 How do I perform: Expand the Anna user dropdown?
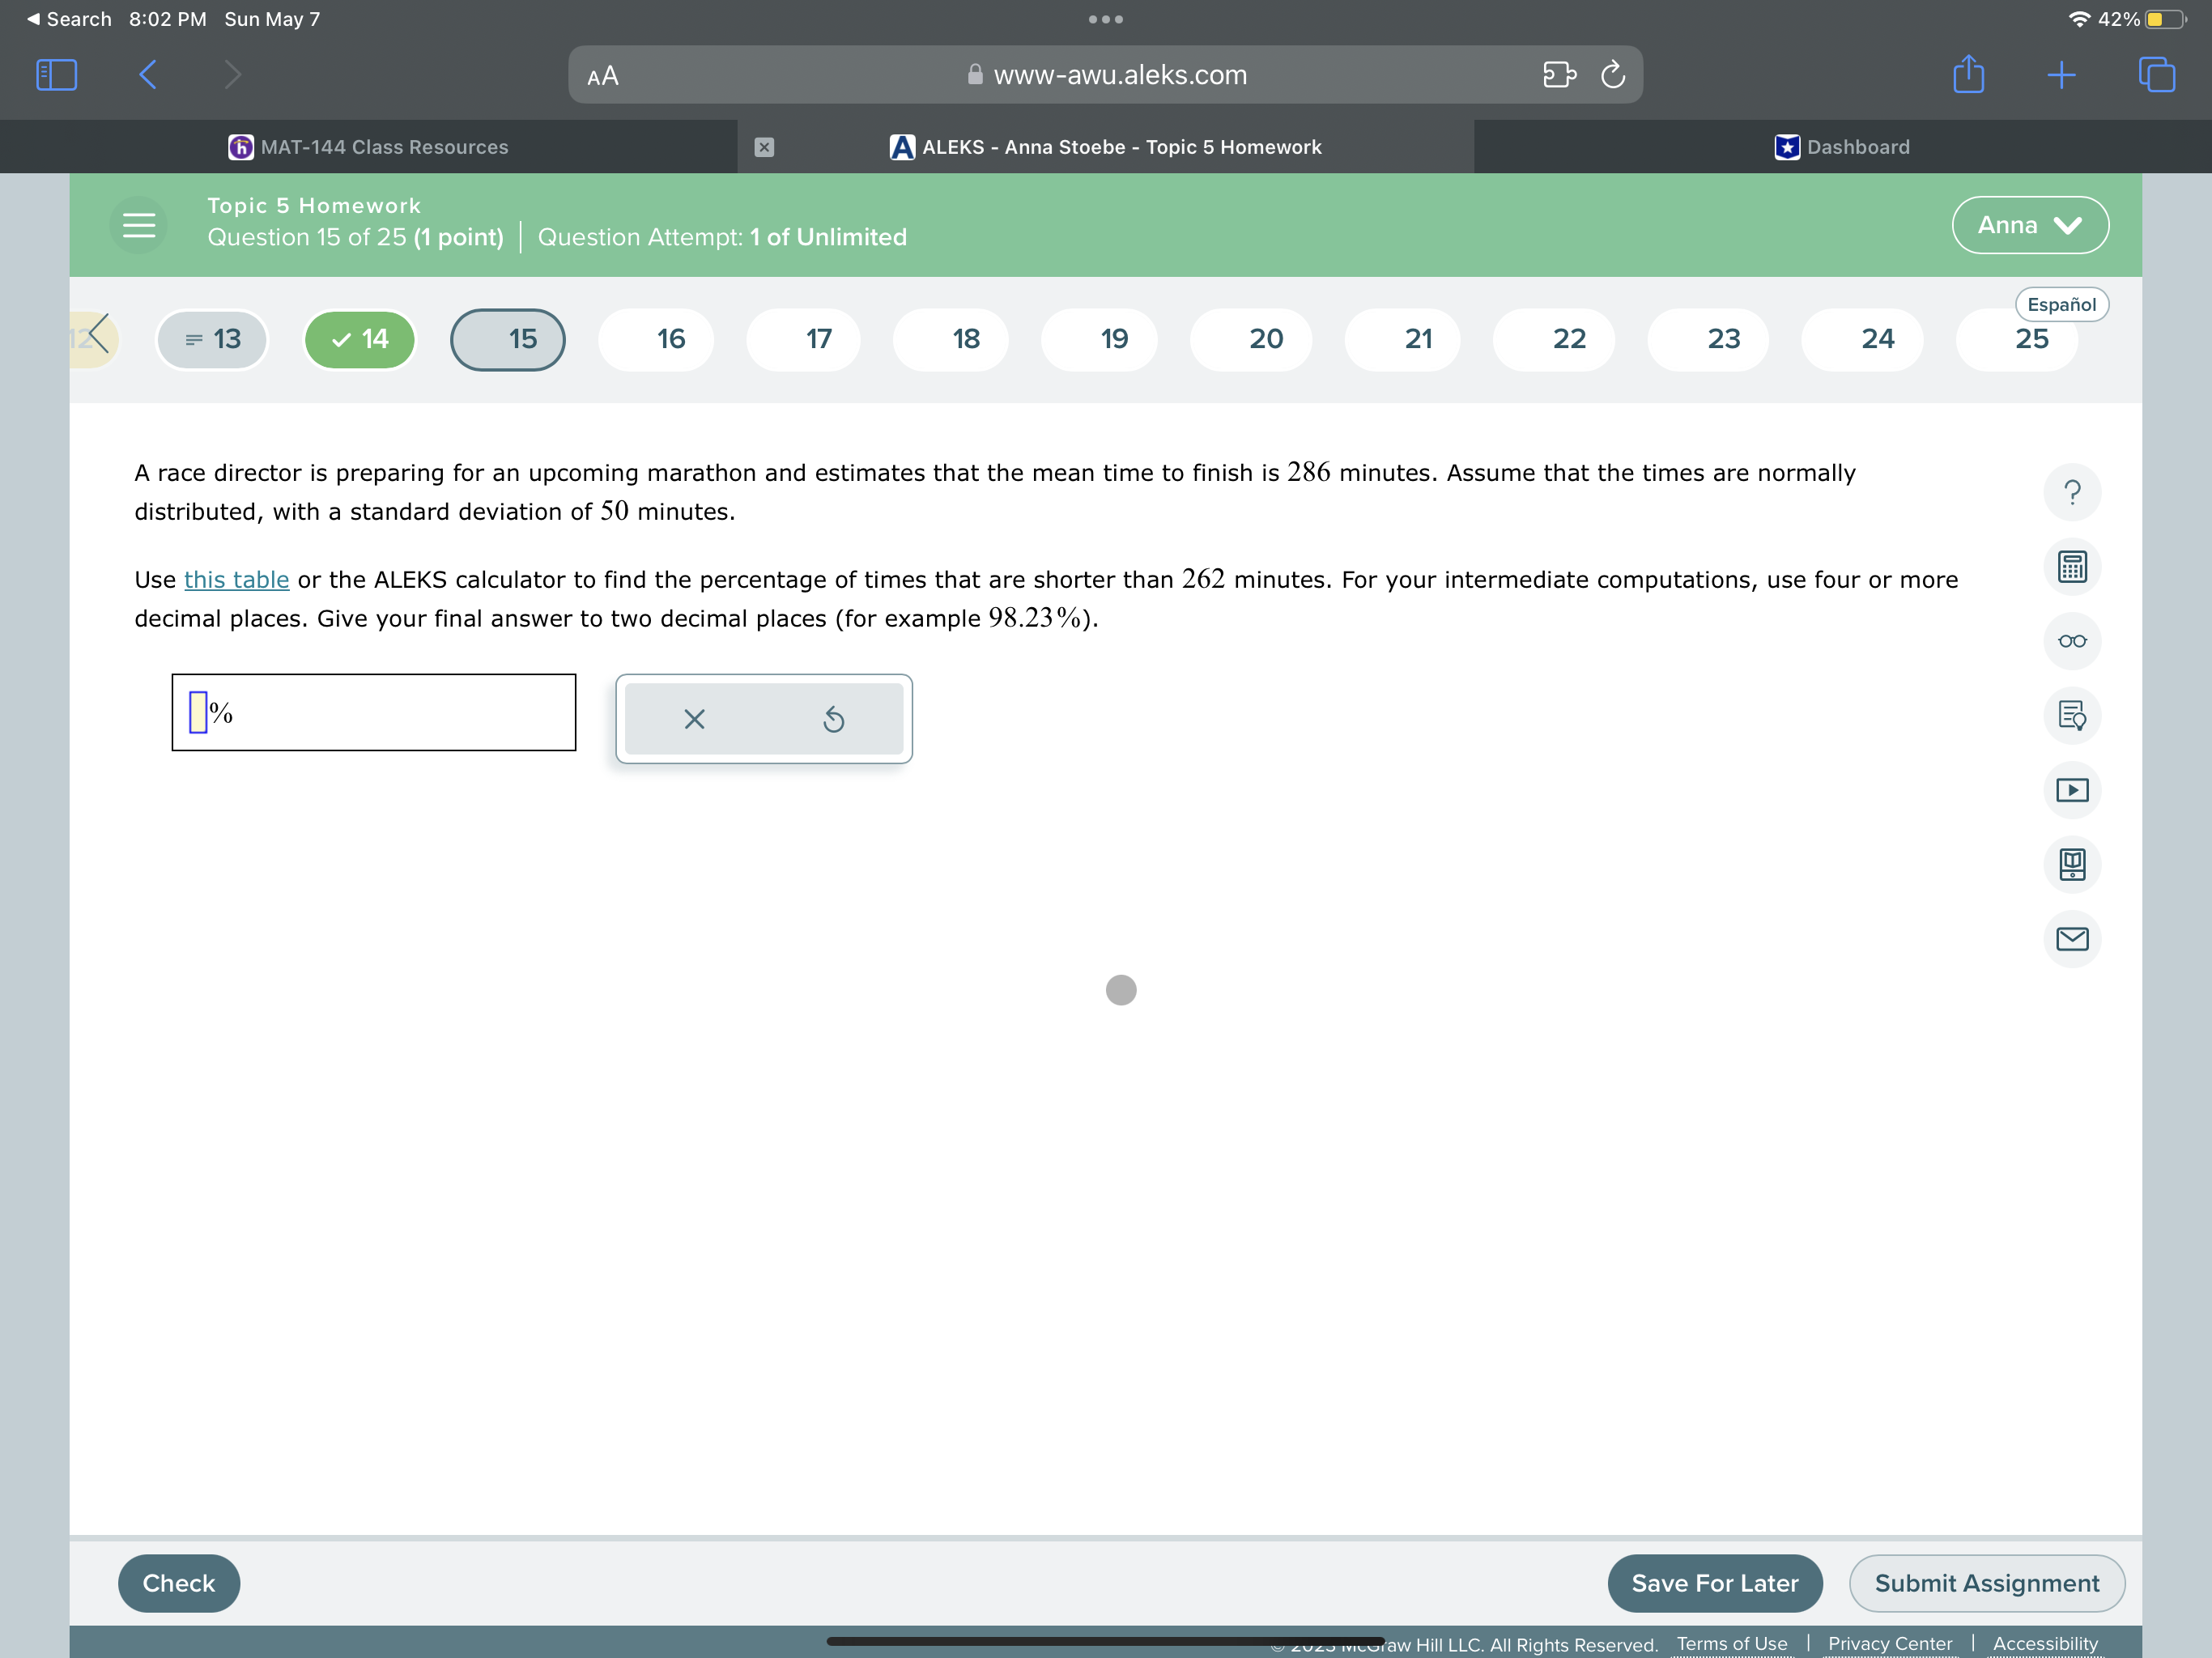pyautogui.click(x=2029, y=225)
